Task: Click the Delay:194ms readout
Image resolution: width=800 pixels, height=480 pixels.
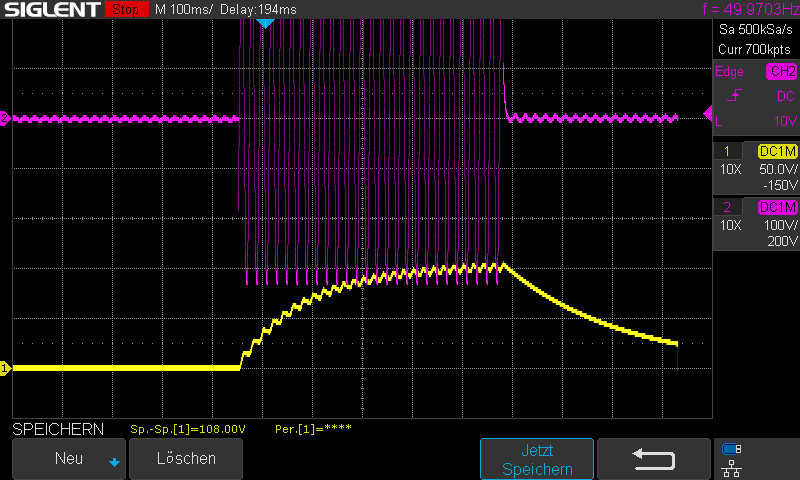Action: (258, 10)
